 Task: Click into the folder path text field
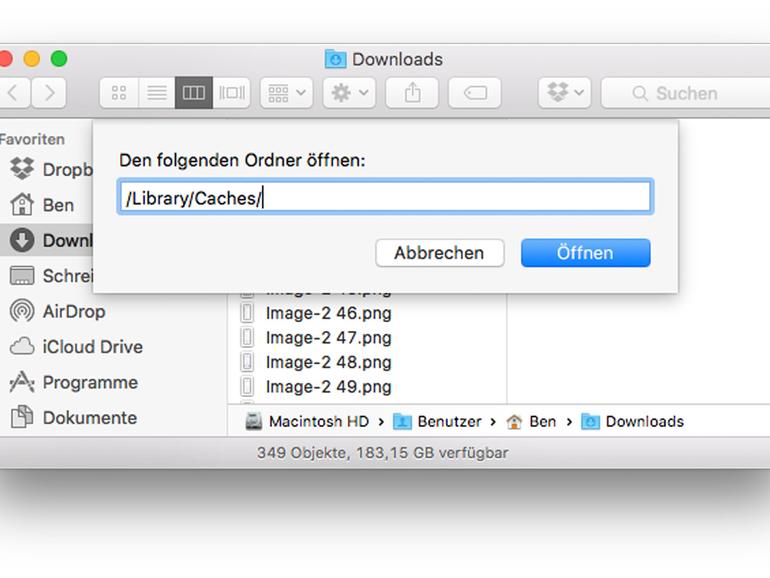pyautogui.click(x=385, y=197)
